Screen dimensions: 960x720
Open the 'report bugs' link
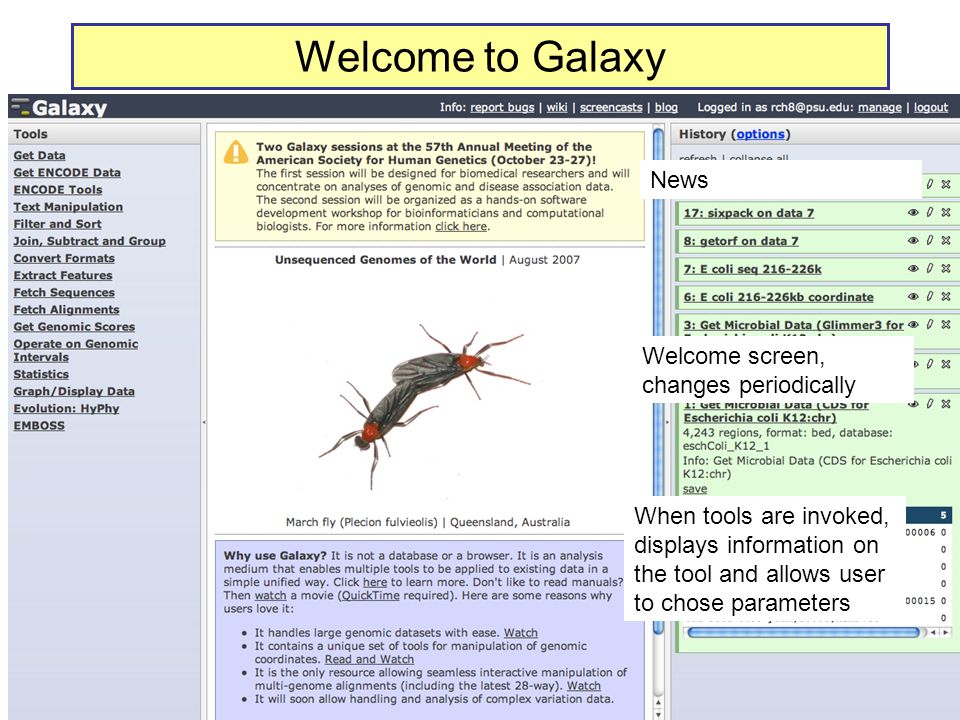tap(502, 108)
